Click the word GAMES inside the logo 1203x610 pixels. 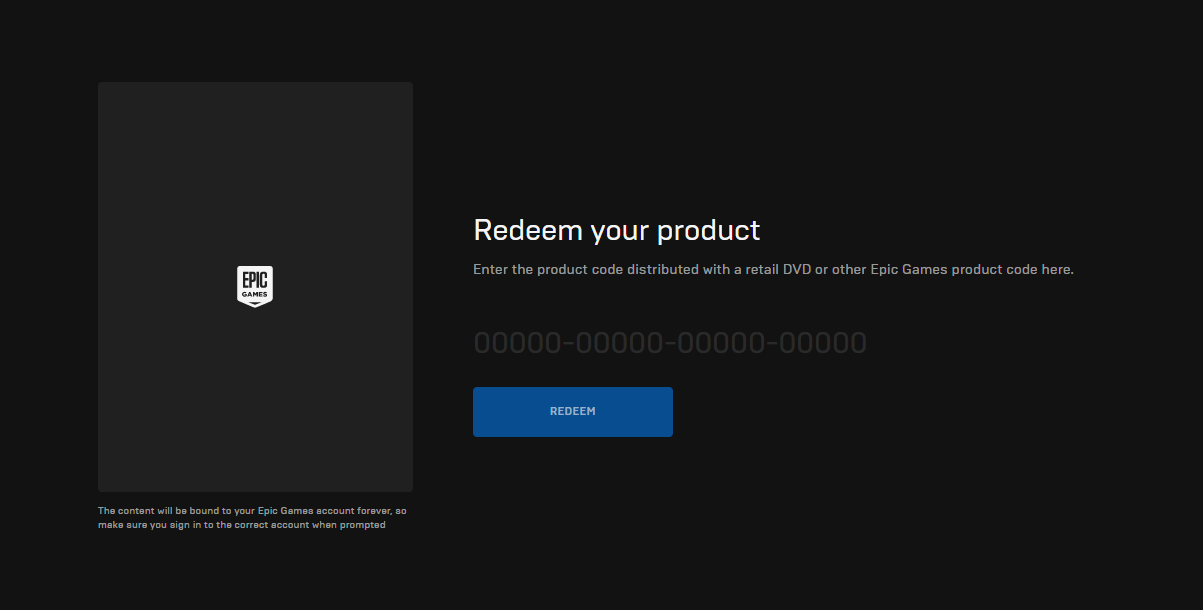click(255, 295)
